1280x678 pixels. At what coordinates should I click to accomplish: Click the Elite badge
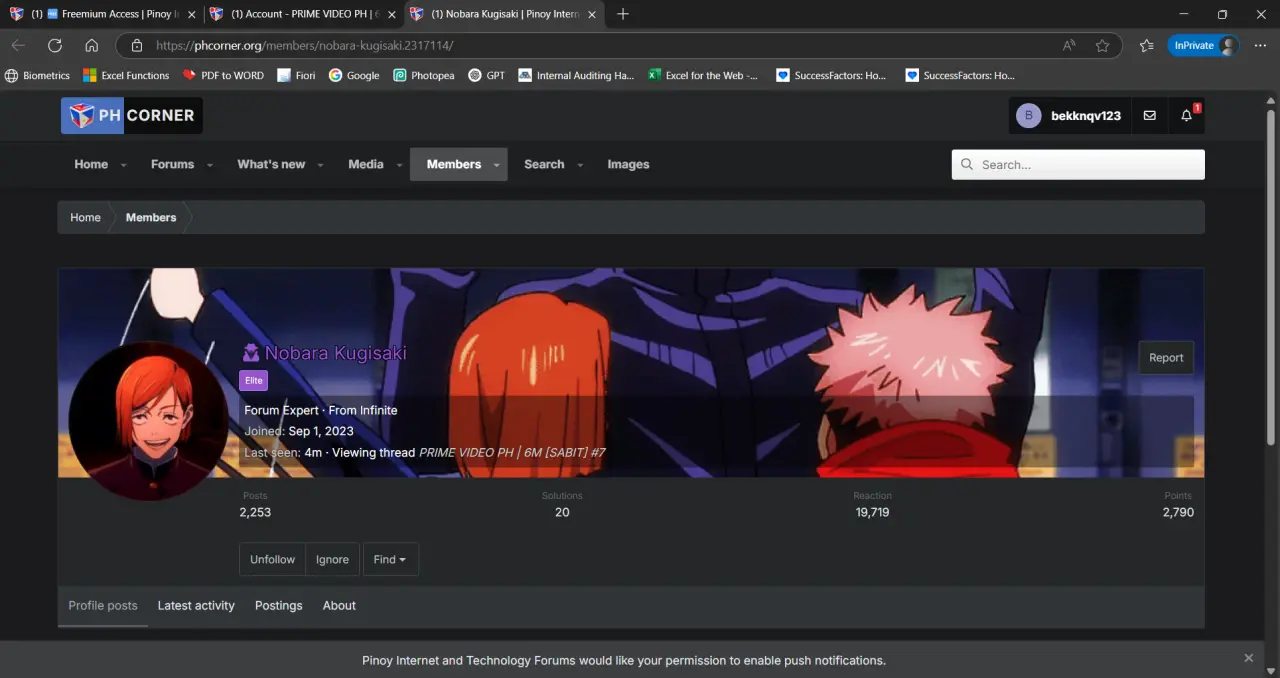coord(254,380)
